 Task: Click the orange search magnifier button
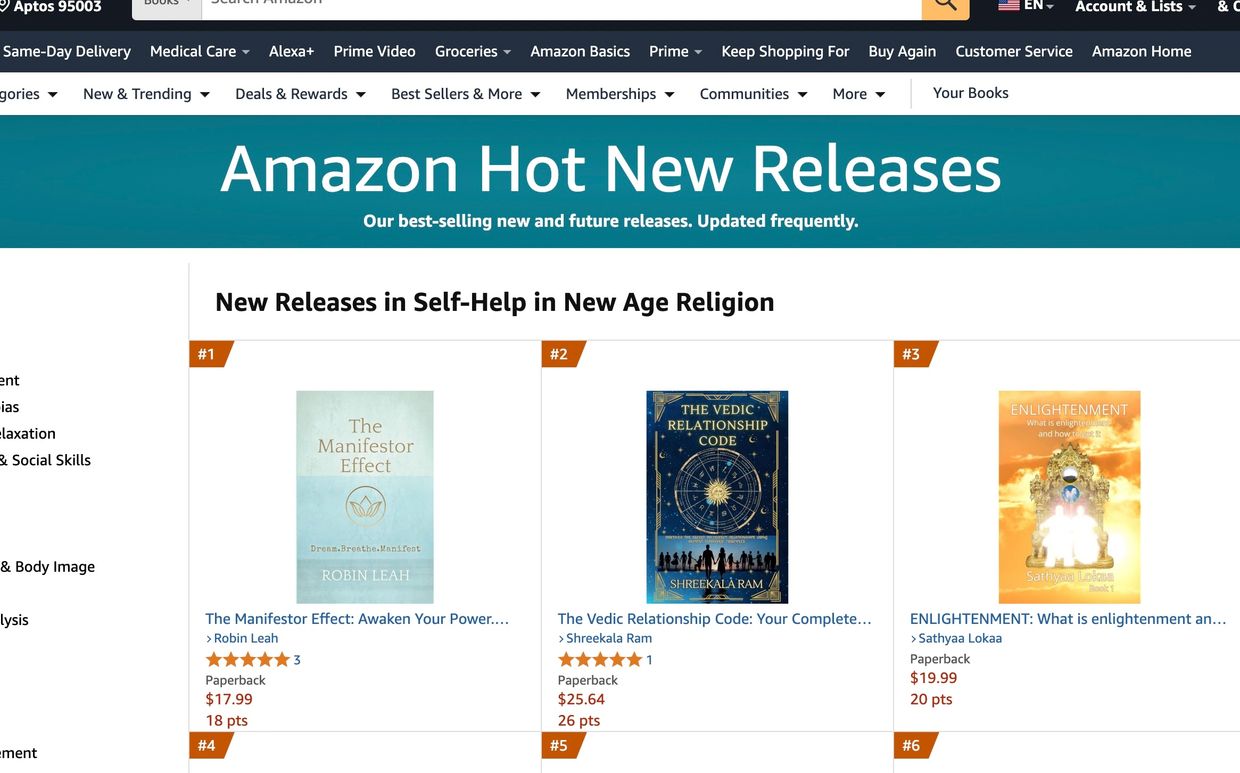(945, 5)
